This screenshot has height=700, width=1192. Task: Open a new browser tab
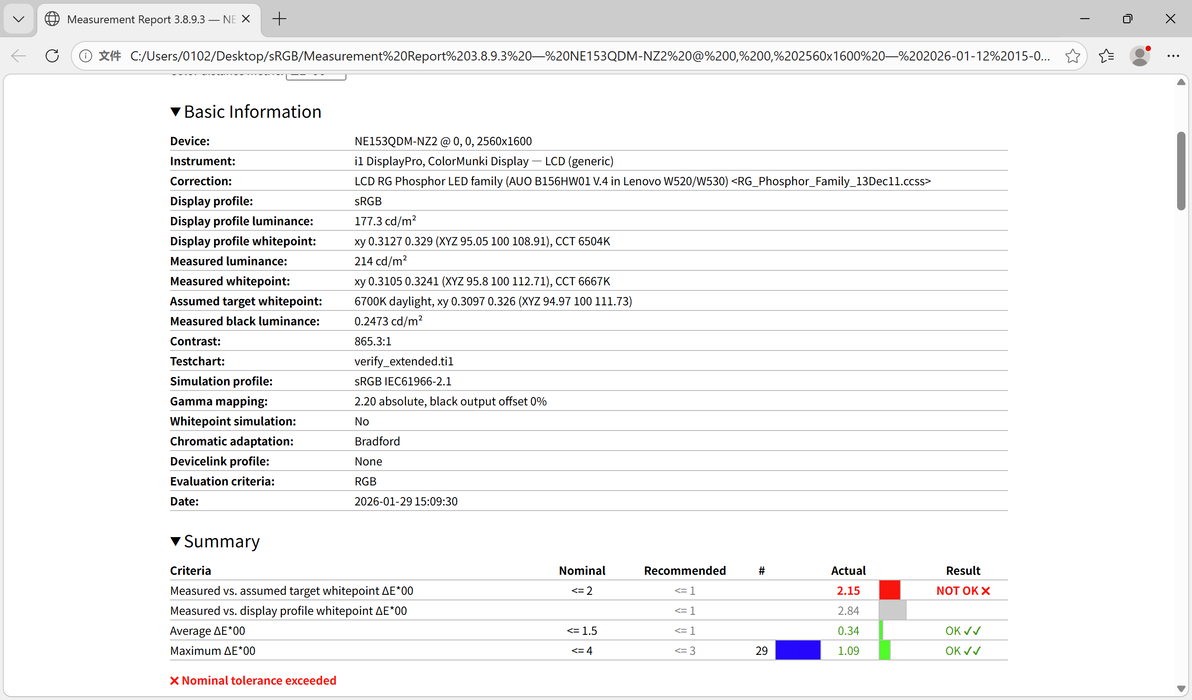(x=279, y=19)
